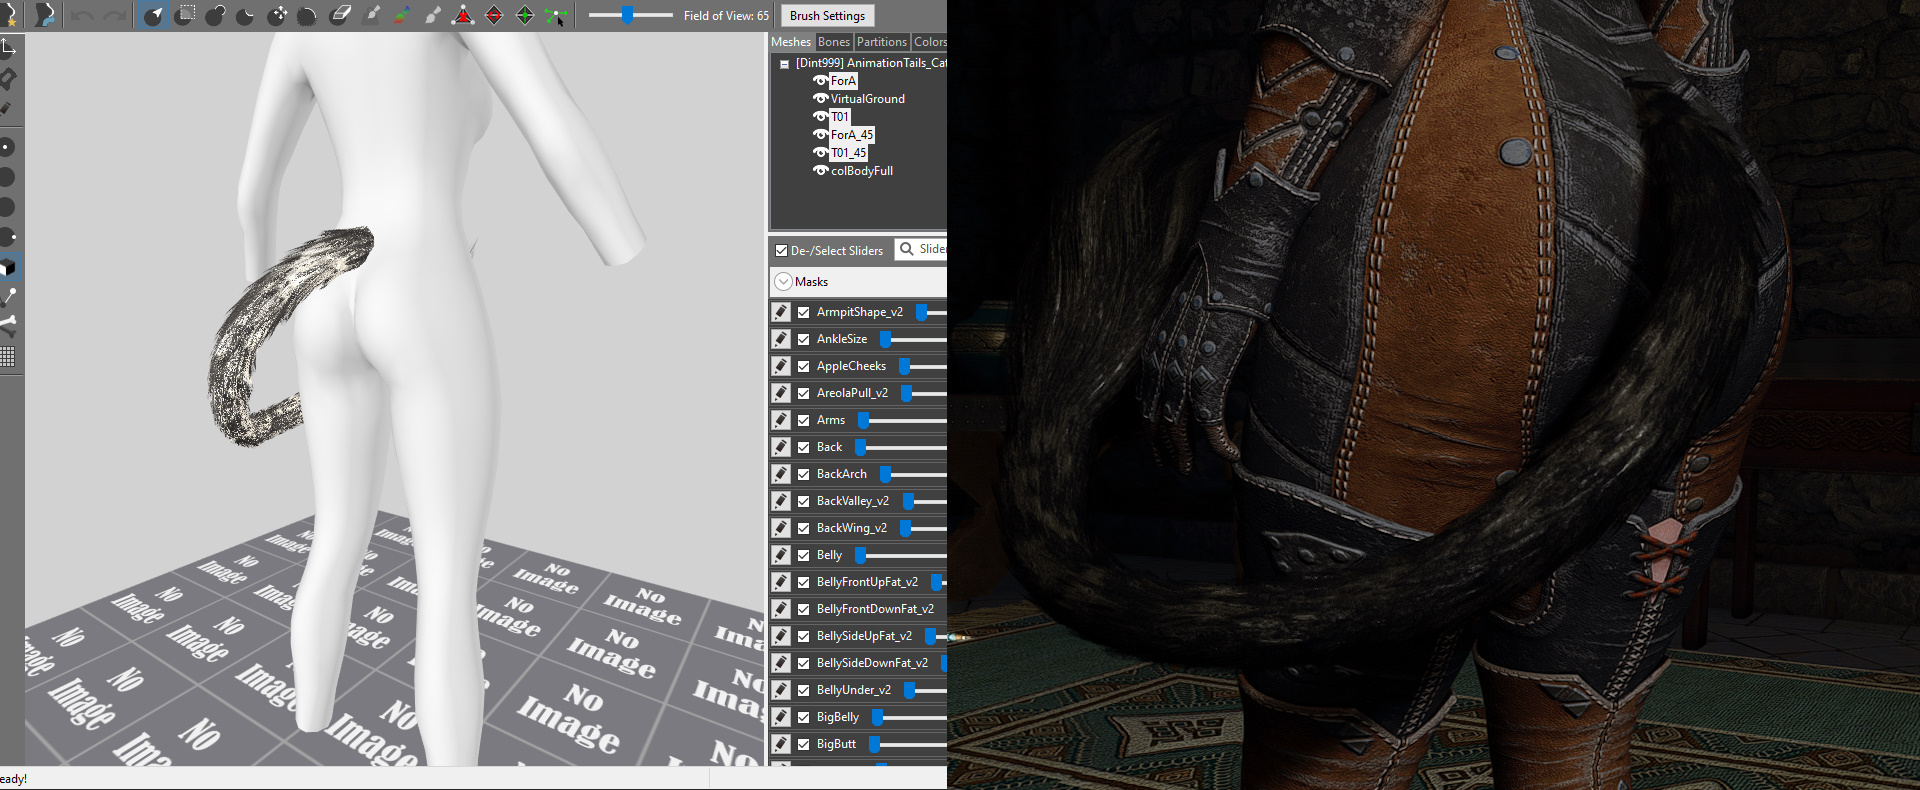
Task: Click the BellyUnder_v2 slider label
Action: [854, 690]
